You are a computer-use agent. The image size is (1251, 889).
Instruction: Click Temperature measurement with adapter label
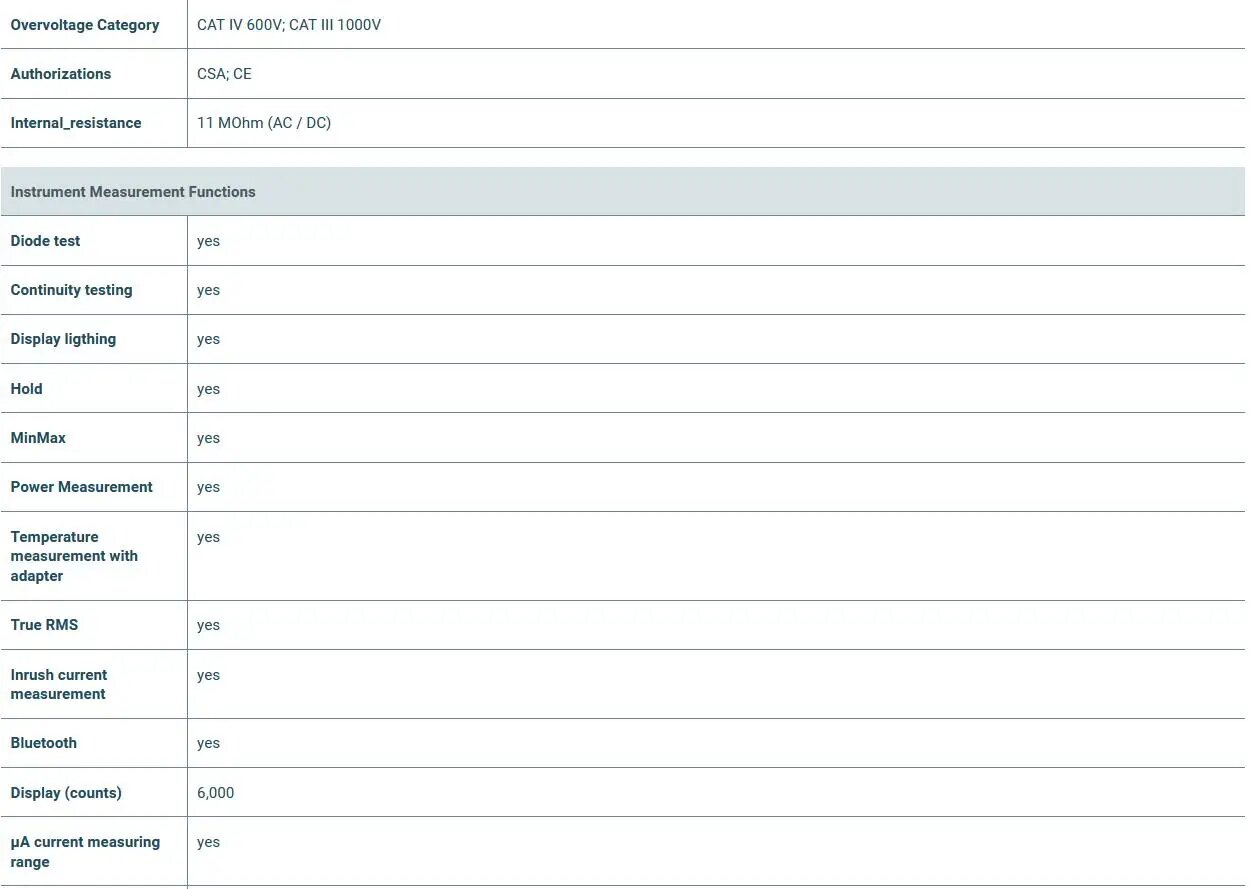(74, 556)
